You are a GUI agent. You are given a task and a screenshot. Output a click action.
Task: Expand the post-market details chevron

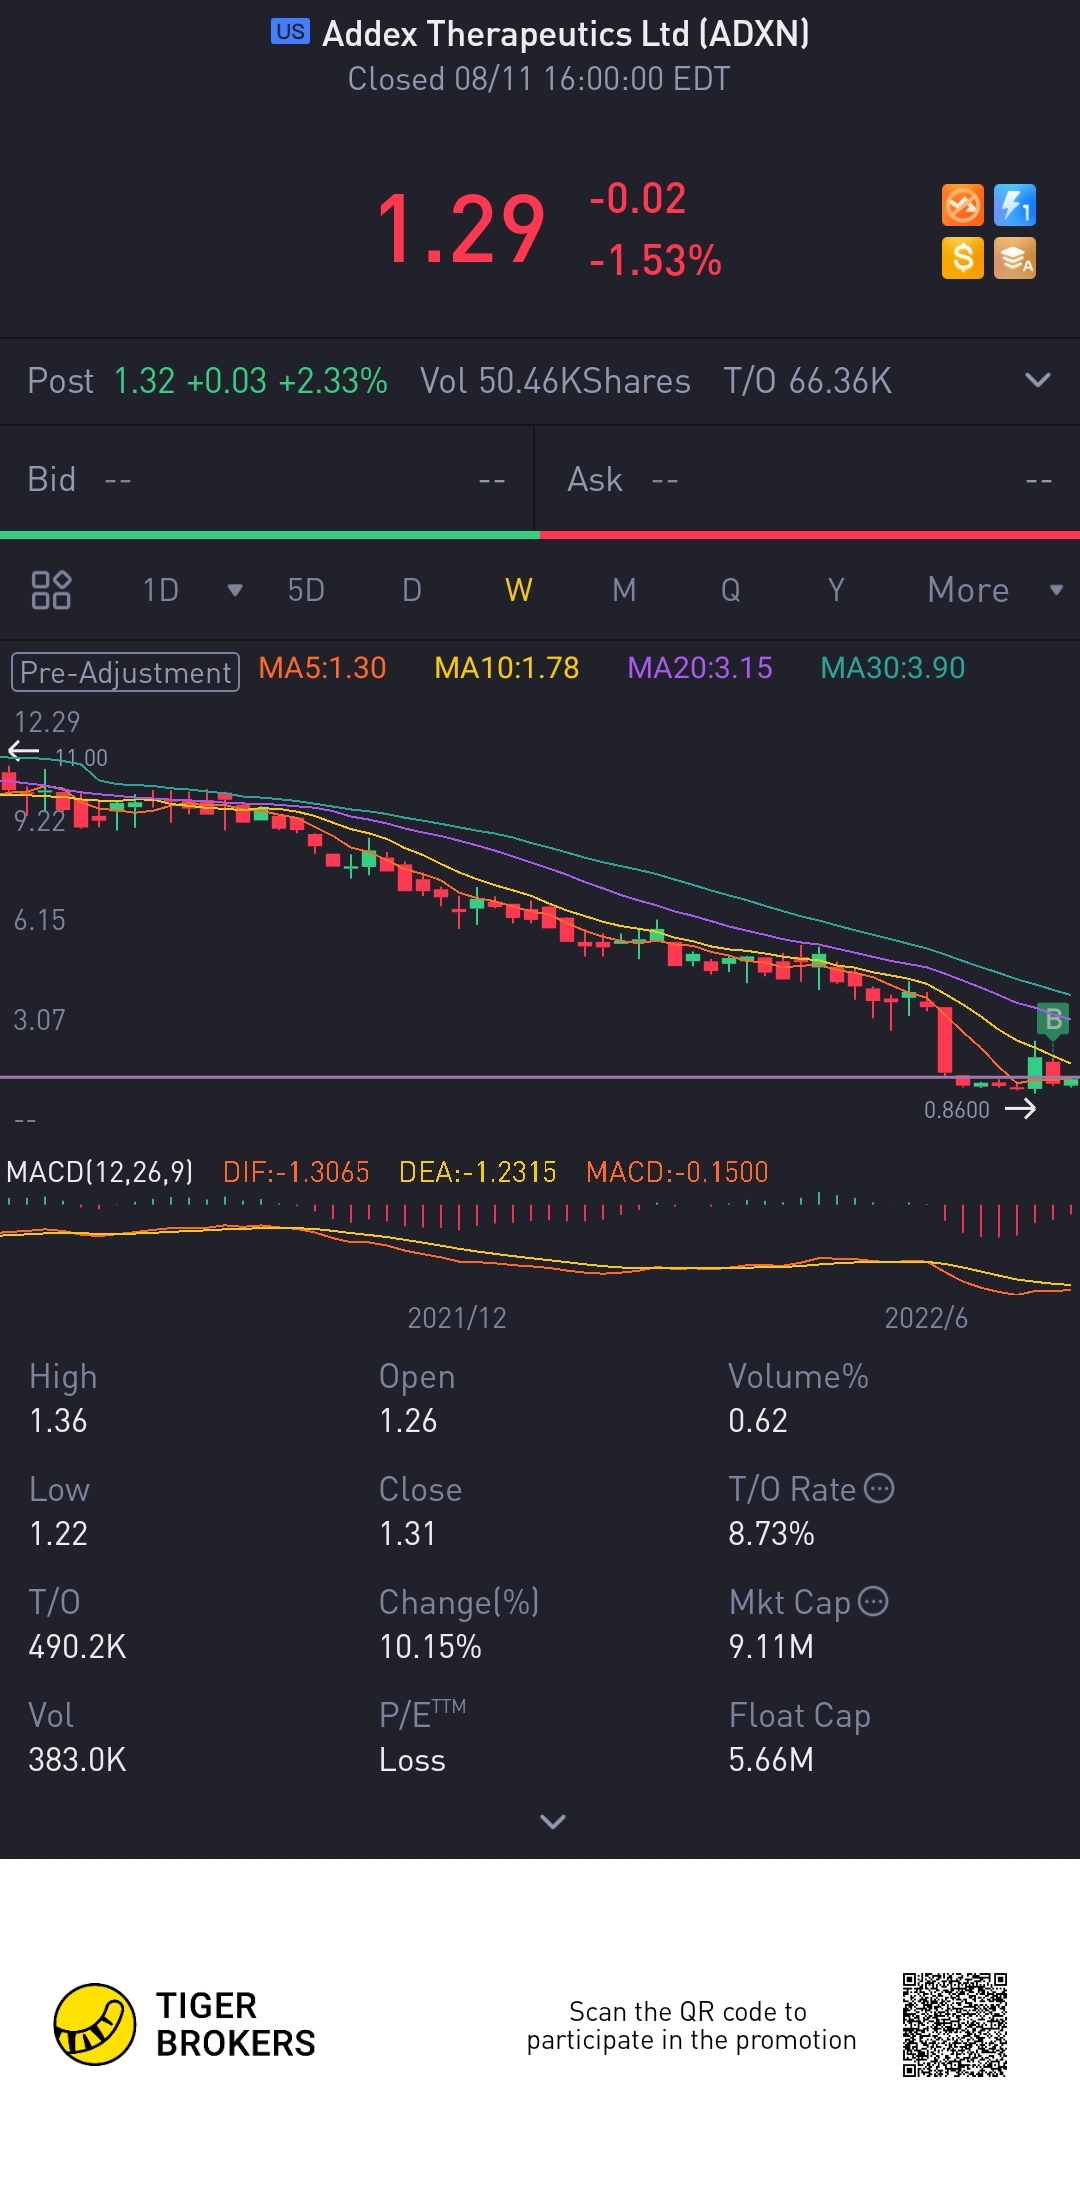click(1038, 380)
